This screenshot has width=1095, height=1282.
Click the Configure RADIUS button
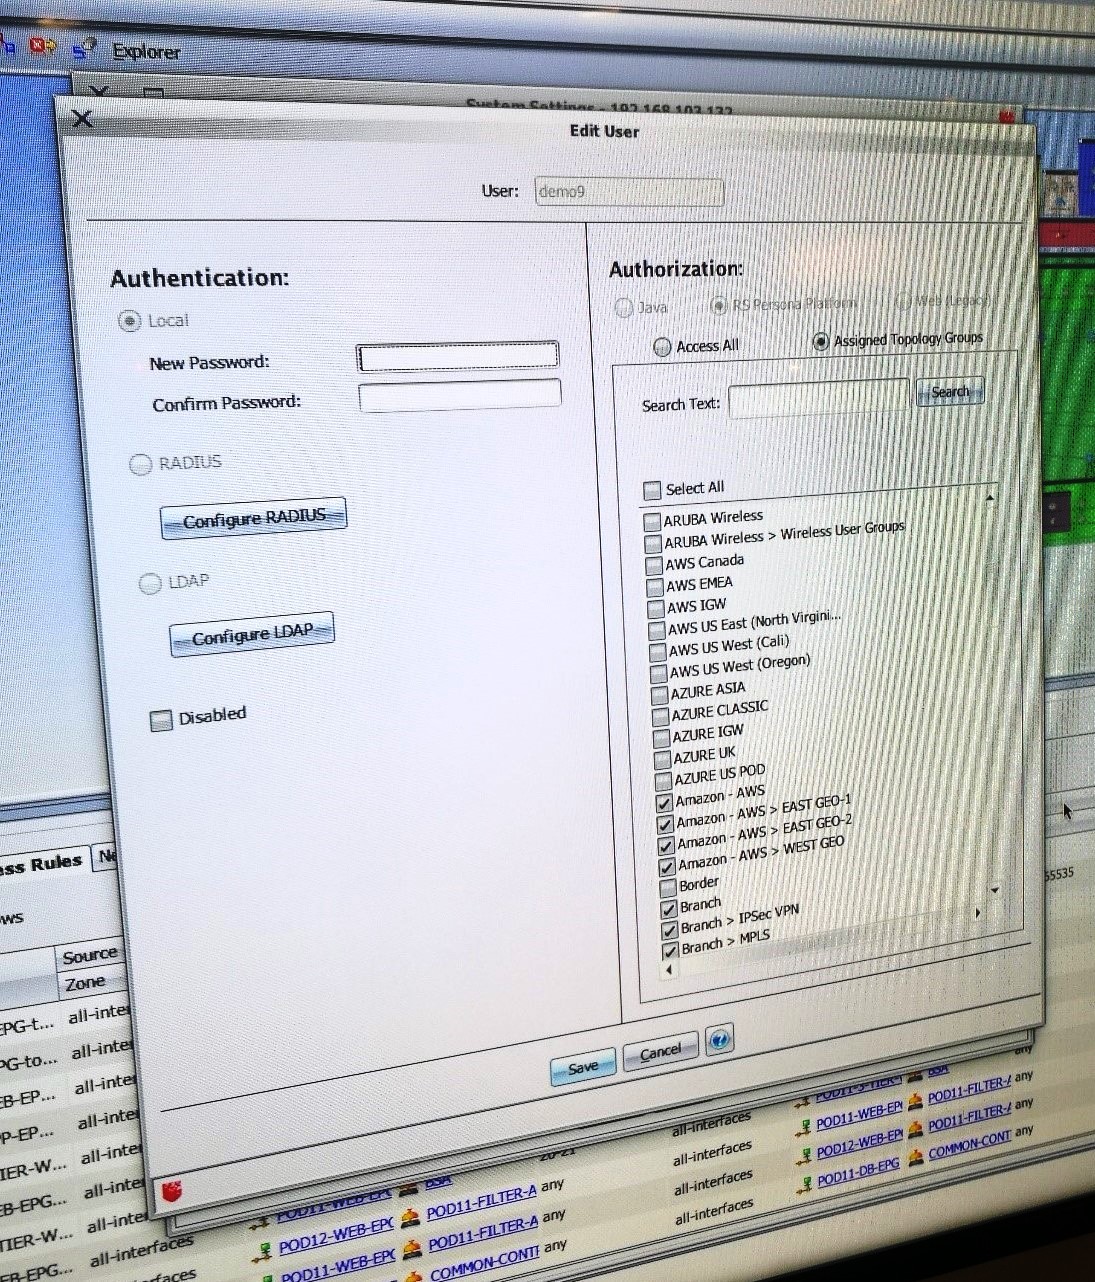pyautogui.click(x=254, y=518)
